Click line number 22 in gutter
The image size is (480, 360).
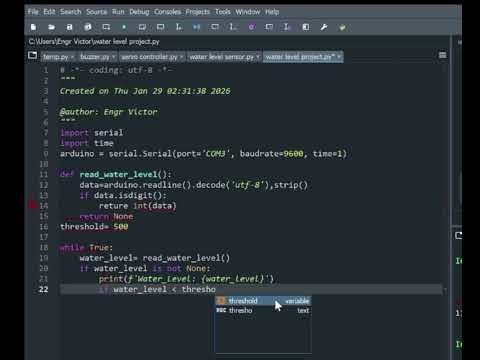coord(43,289)
